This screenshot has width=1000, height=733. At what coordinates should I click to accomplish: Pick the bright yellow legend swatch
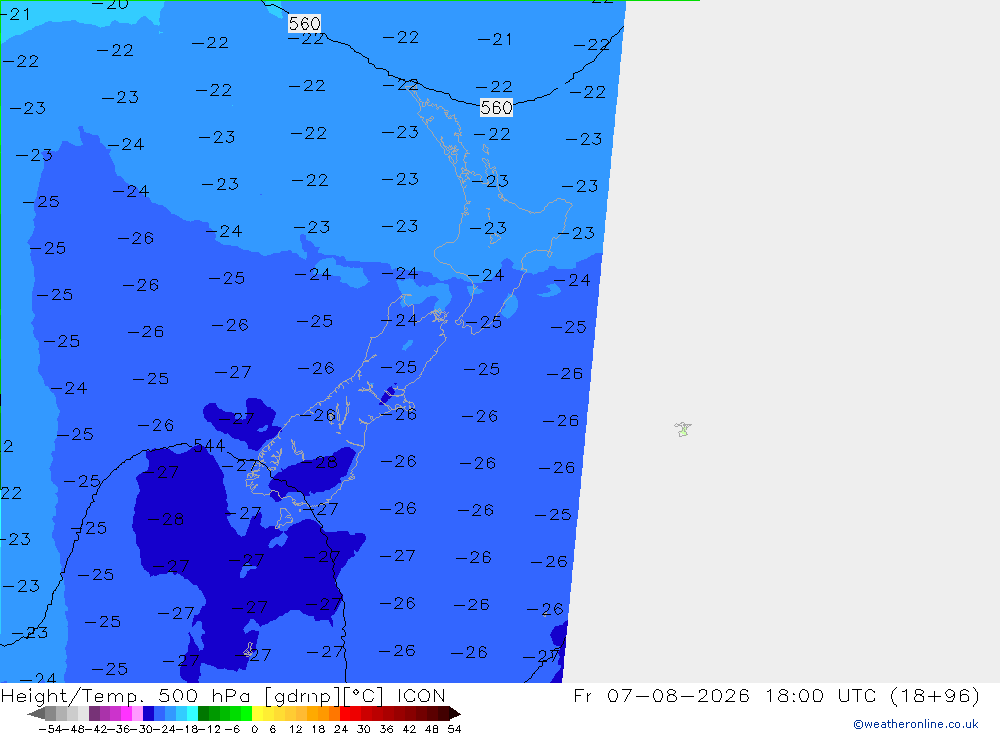pyautogui.click(x=258, y=713)
